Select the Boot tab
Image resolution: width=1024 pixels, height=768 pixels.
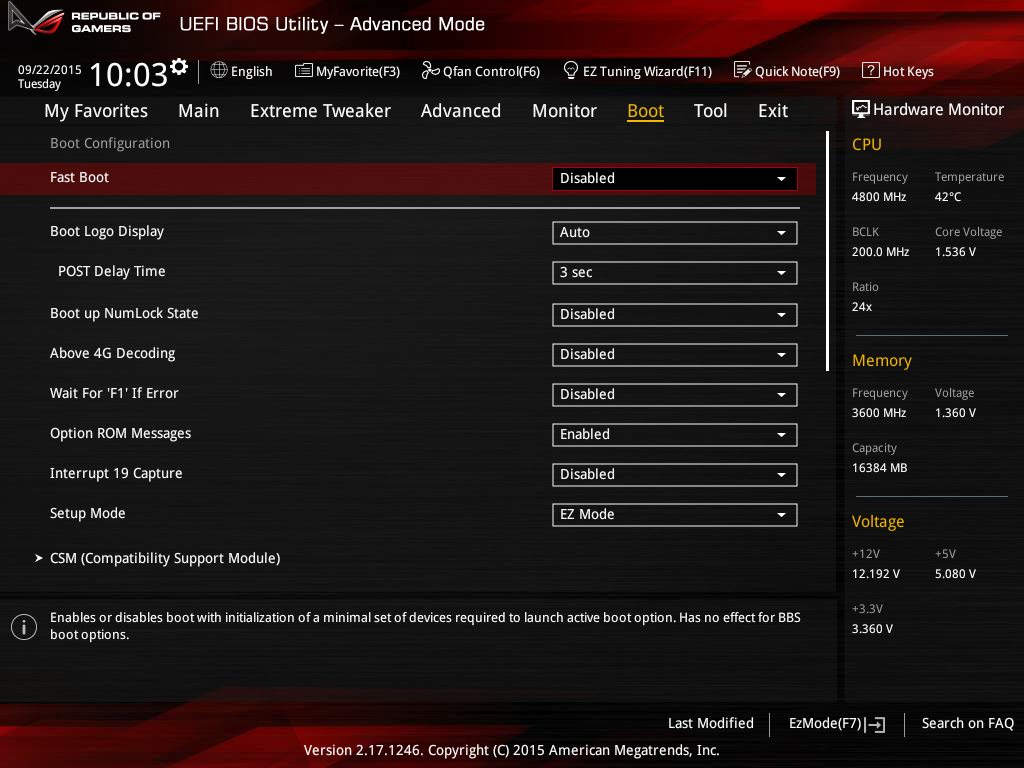[x=645, y=111]
